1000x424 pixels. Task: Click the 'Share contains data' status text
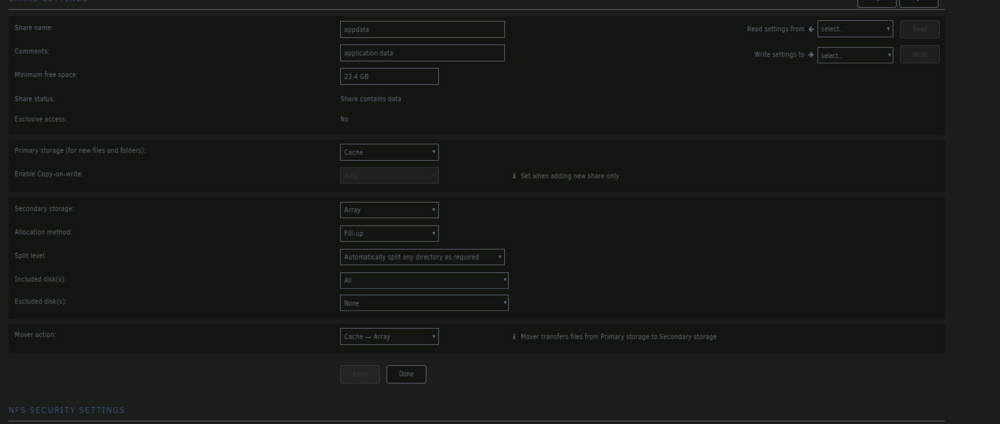(x=371, y=99)
